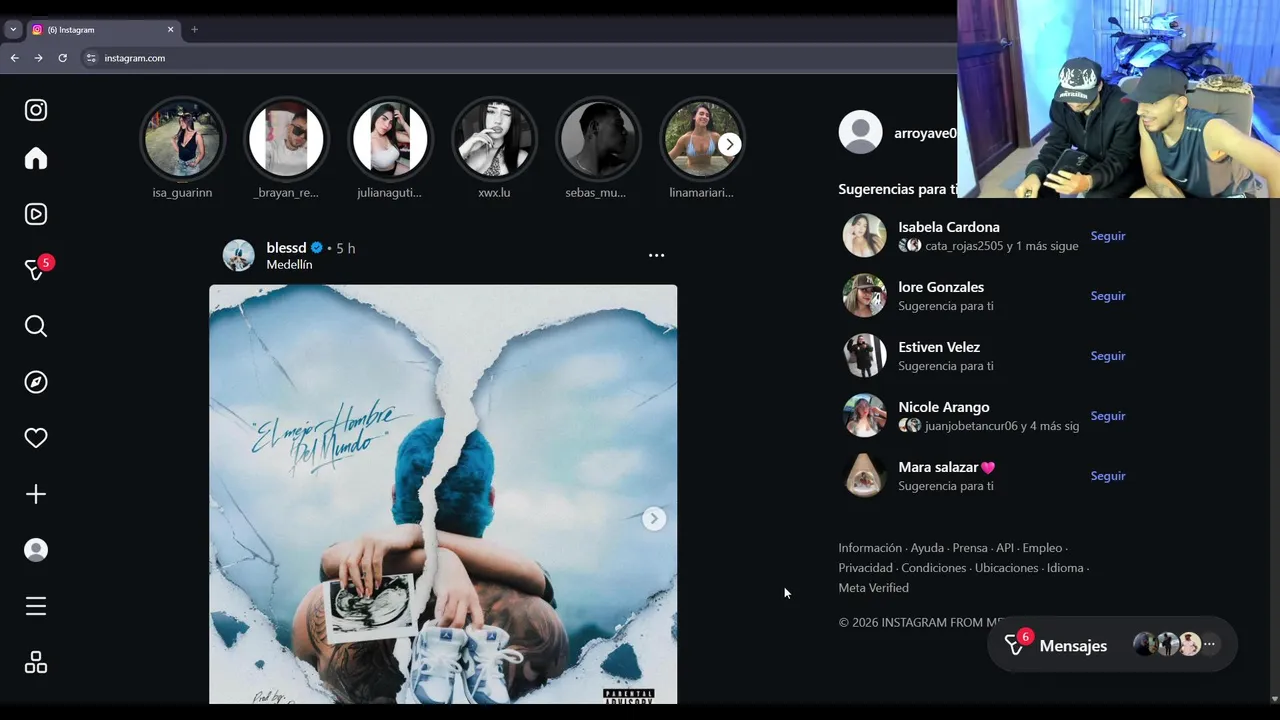This screenshot has height=720, width=1280.
Task: Follow Estiven Velez
Action: pos(1108,356)
